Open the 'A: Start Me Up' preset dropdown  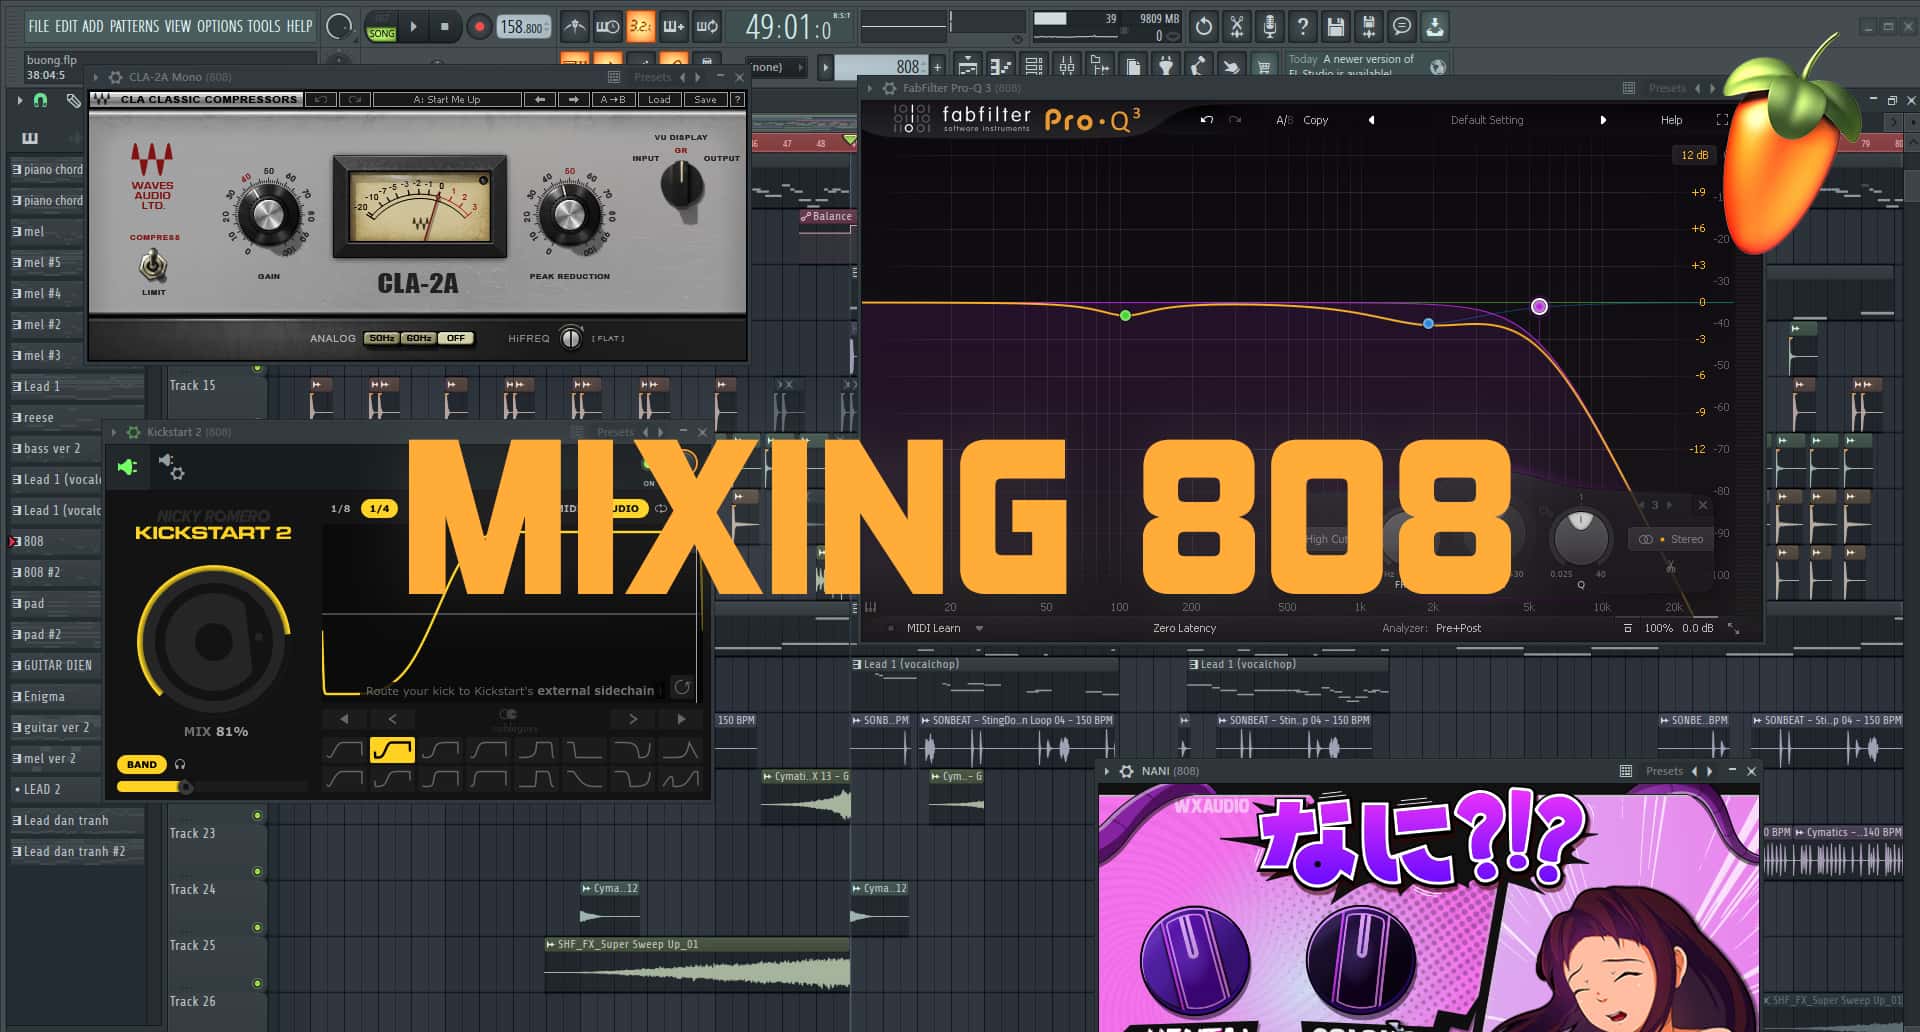447,99
